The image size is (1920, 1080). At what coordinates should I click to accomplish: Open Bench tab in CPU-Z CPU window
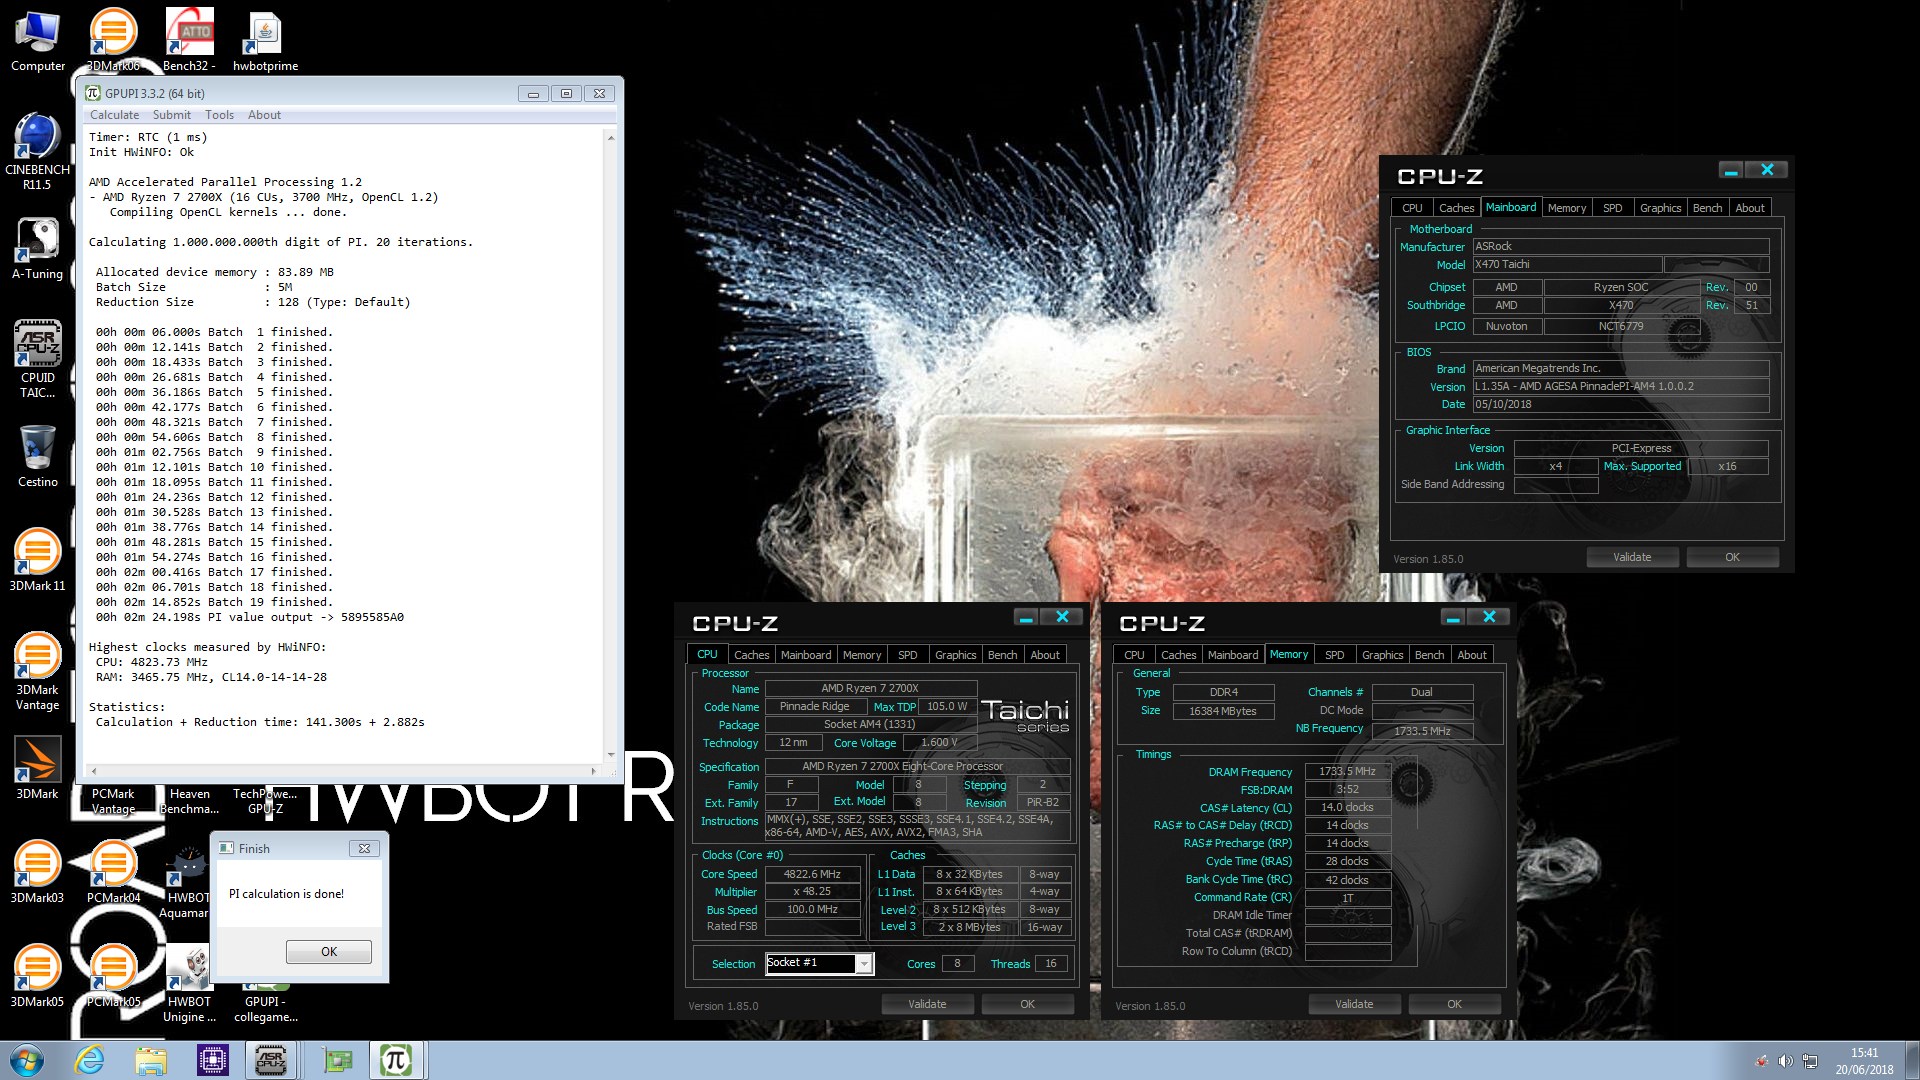pos(1002,655)
